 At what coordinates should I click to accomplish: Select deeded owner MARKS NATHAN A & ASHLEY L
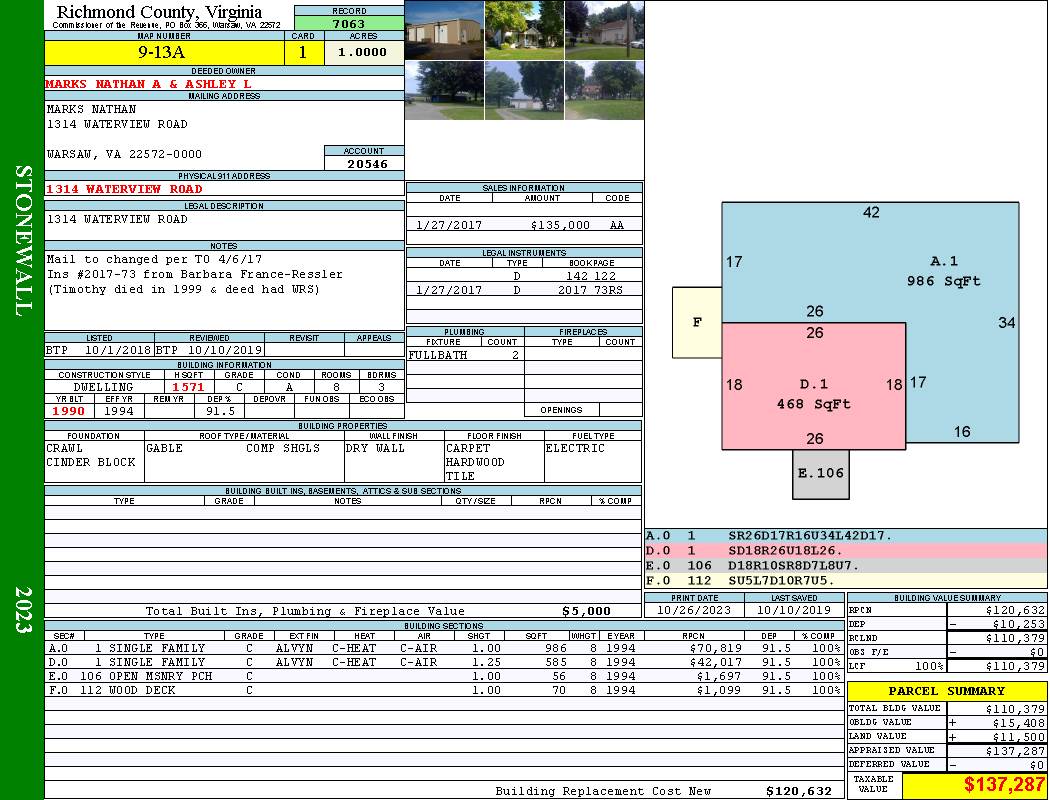[x=149, y=84]
